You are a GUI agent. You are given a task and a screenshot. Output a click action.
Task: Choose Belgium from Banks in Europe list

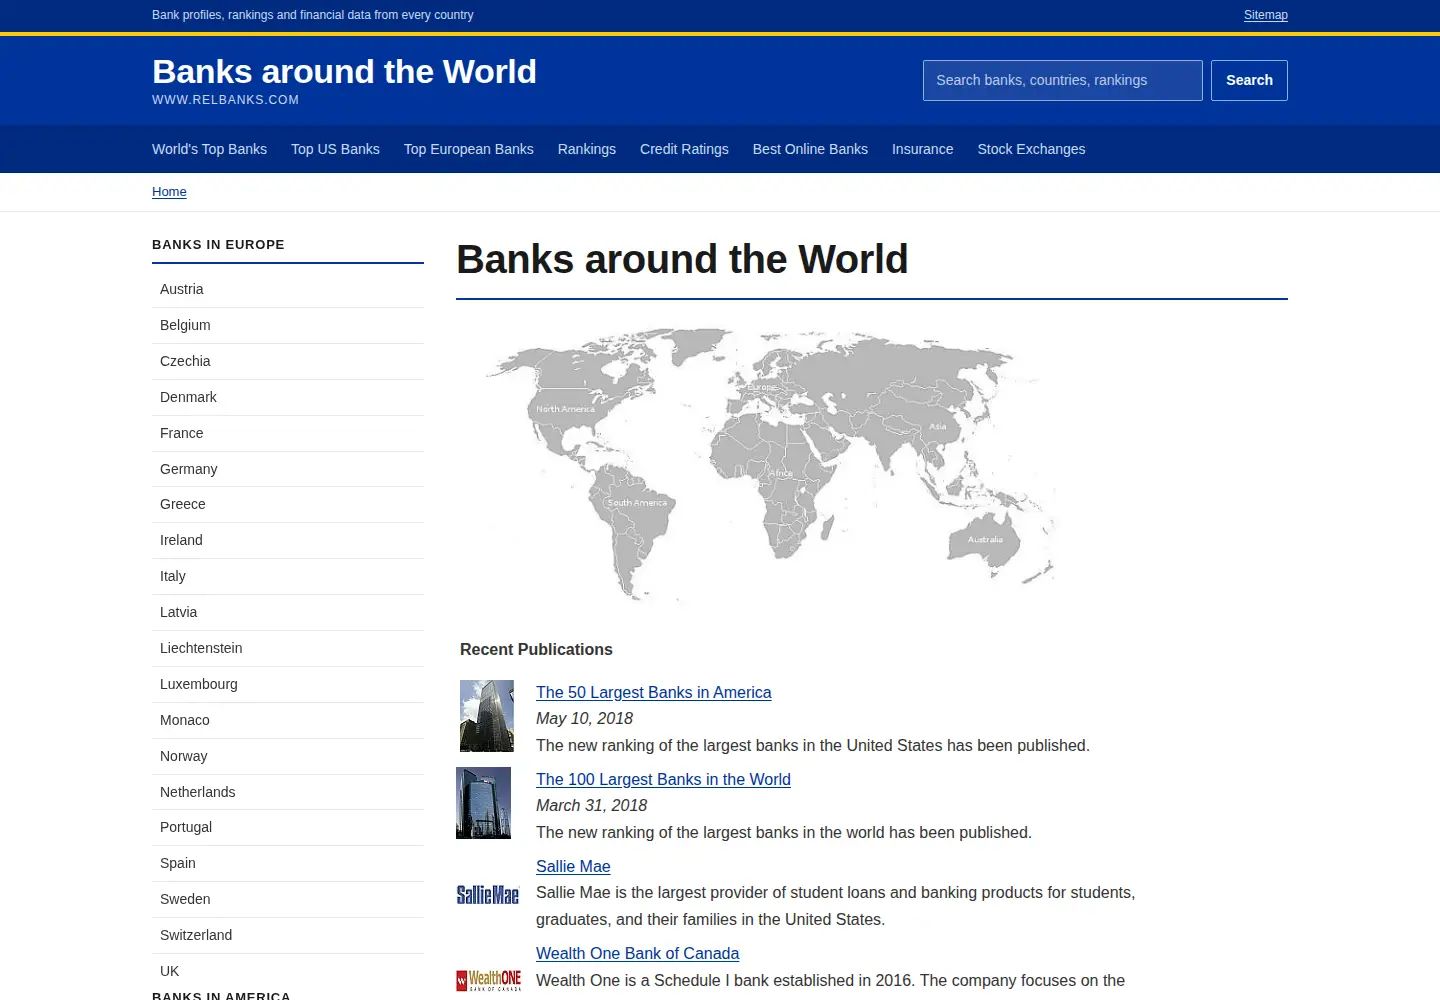pyautogui.click(x=288, y=325)
